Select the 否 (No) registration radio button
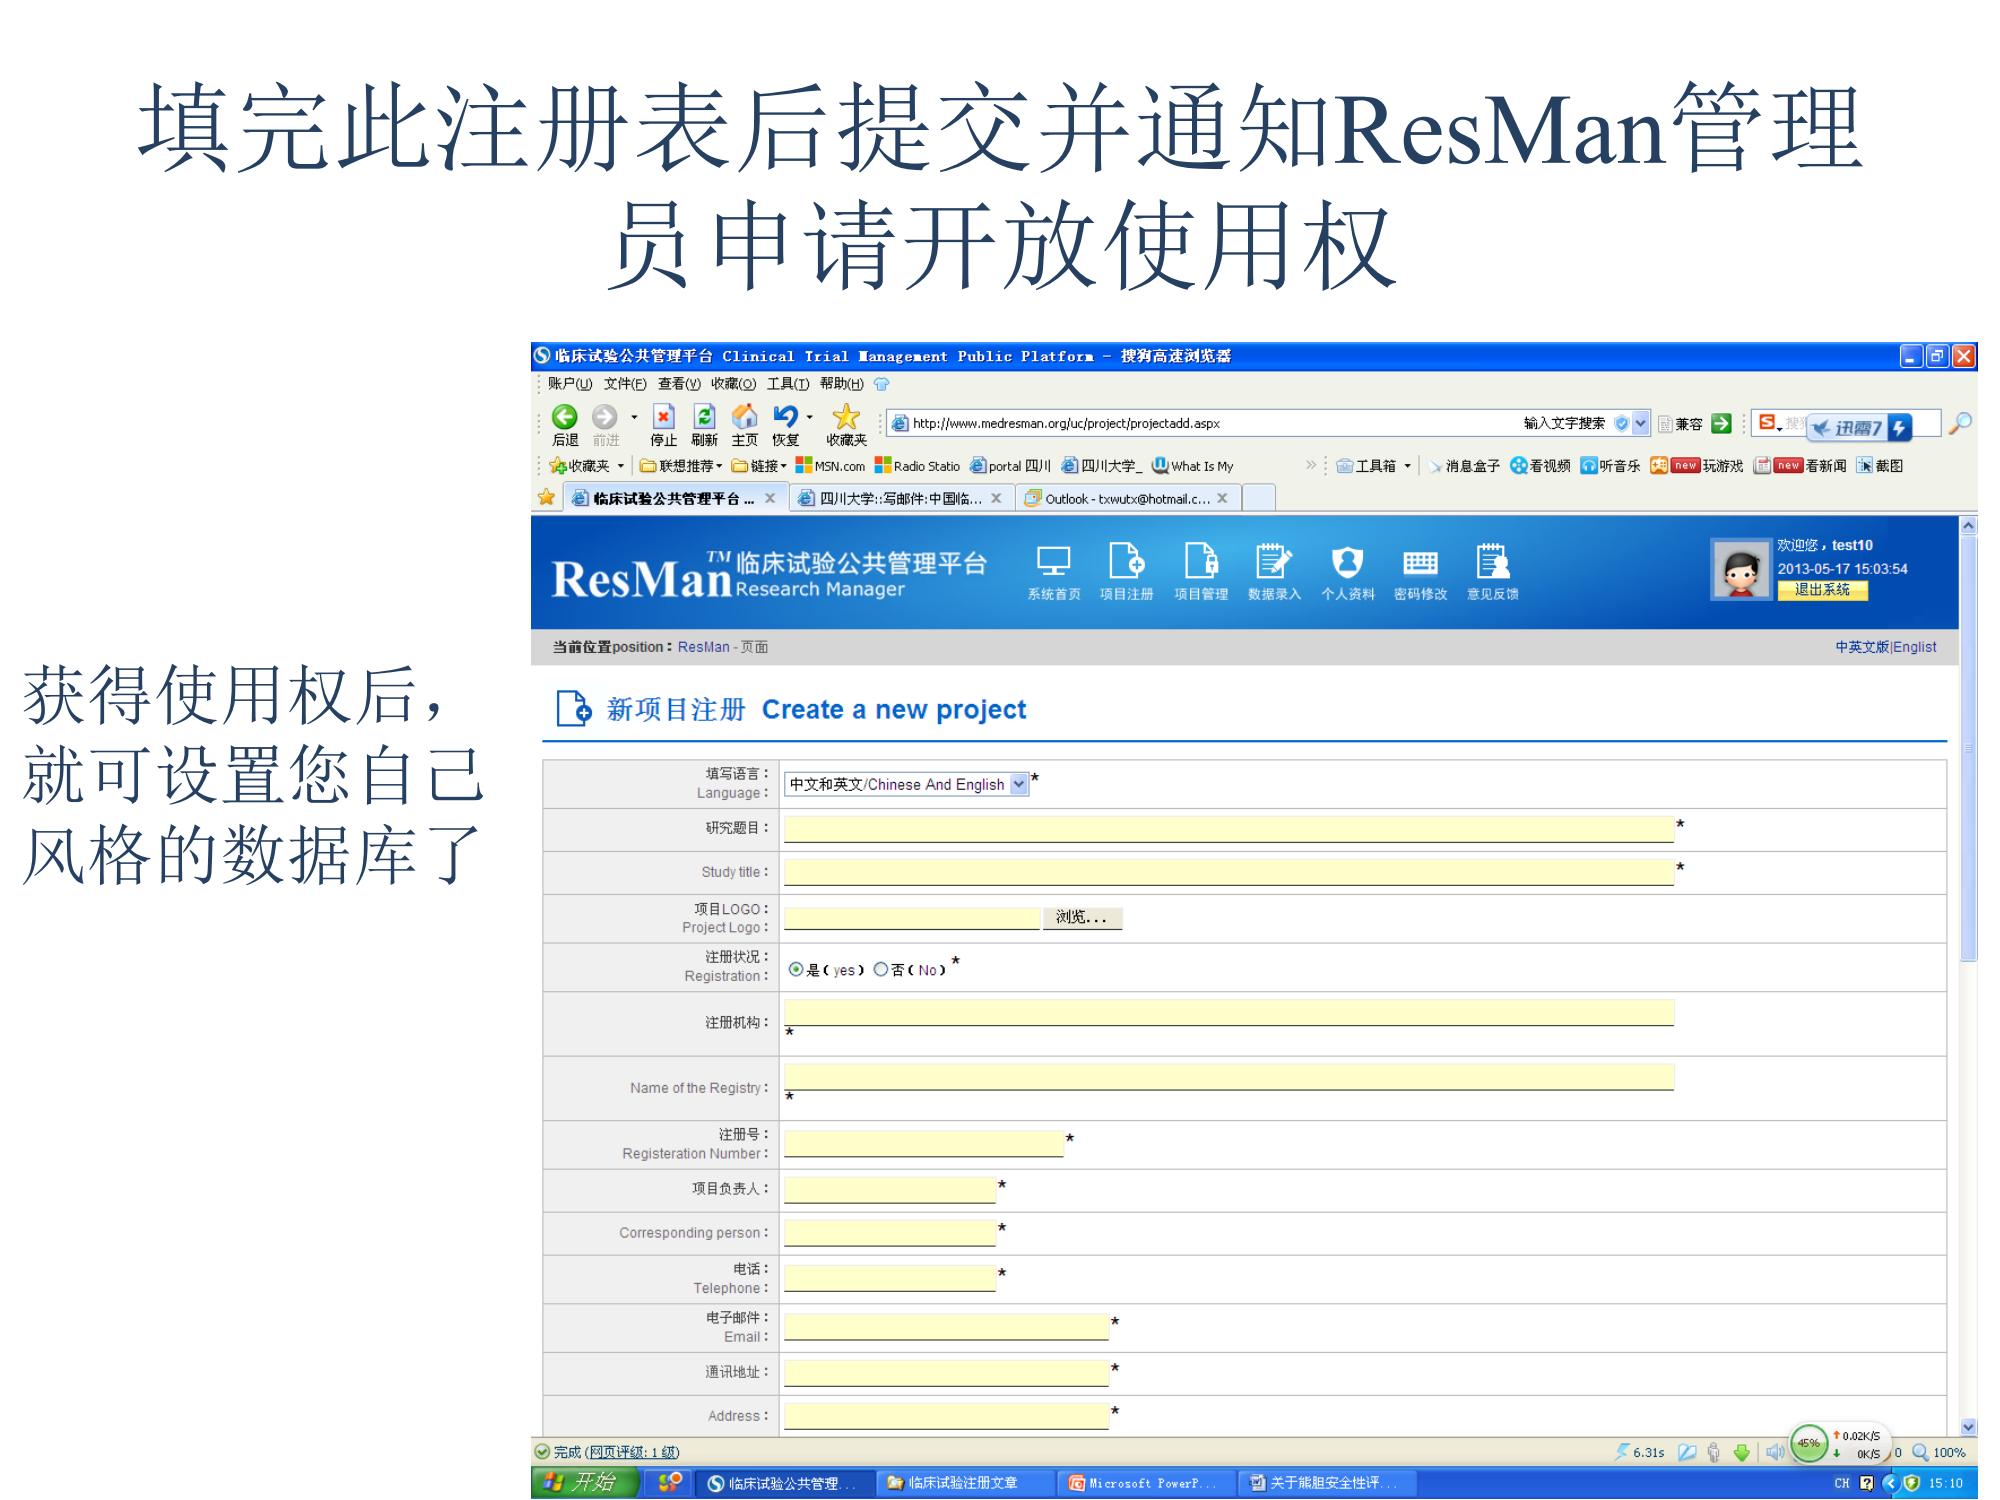2000x1500 pixels. click(880, 969)
